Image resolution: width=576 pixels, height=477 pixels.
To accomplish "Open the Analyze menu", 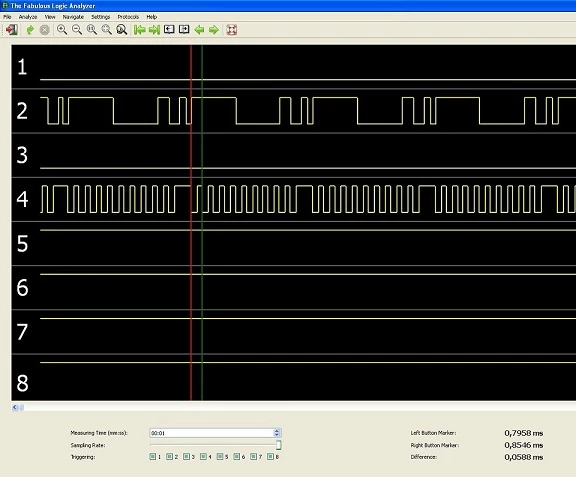I will click(28, 17).
